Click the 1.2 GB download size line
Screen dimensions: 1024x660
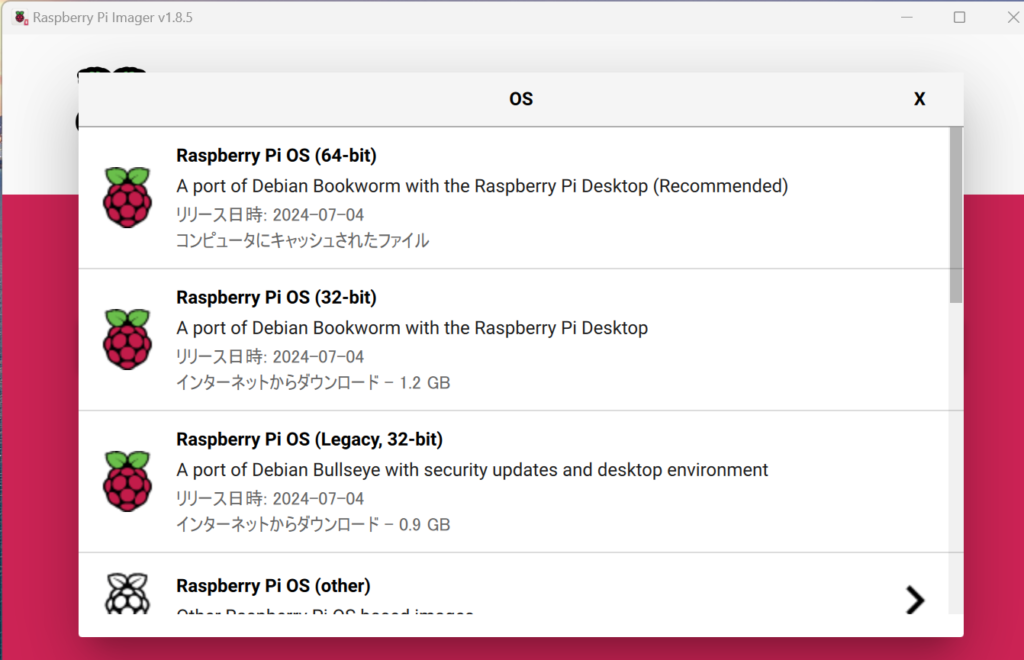(x=313, y=383)
